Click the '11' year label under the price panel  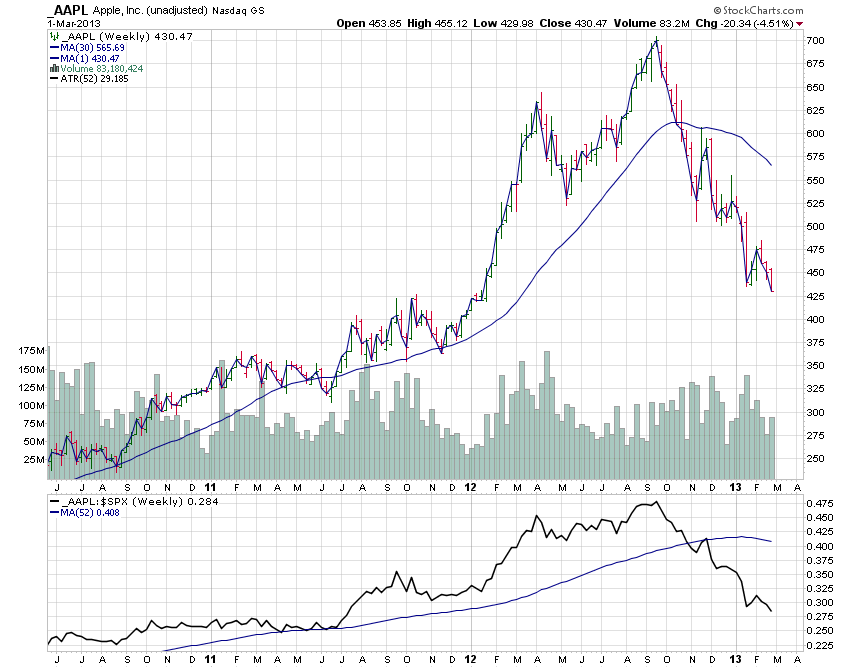210,487
